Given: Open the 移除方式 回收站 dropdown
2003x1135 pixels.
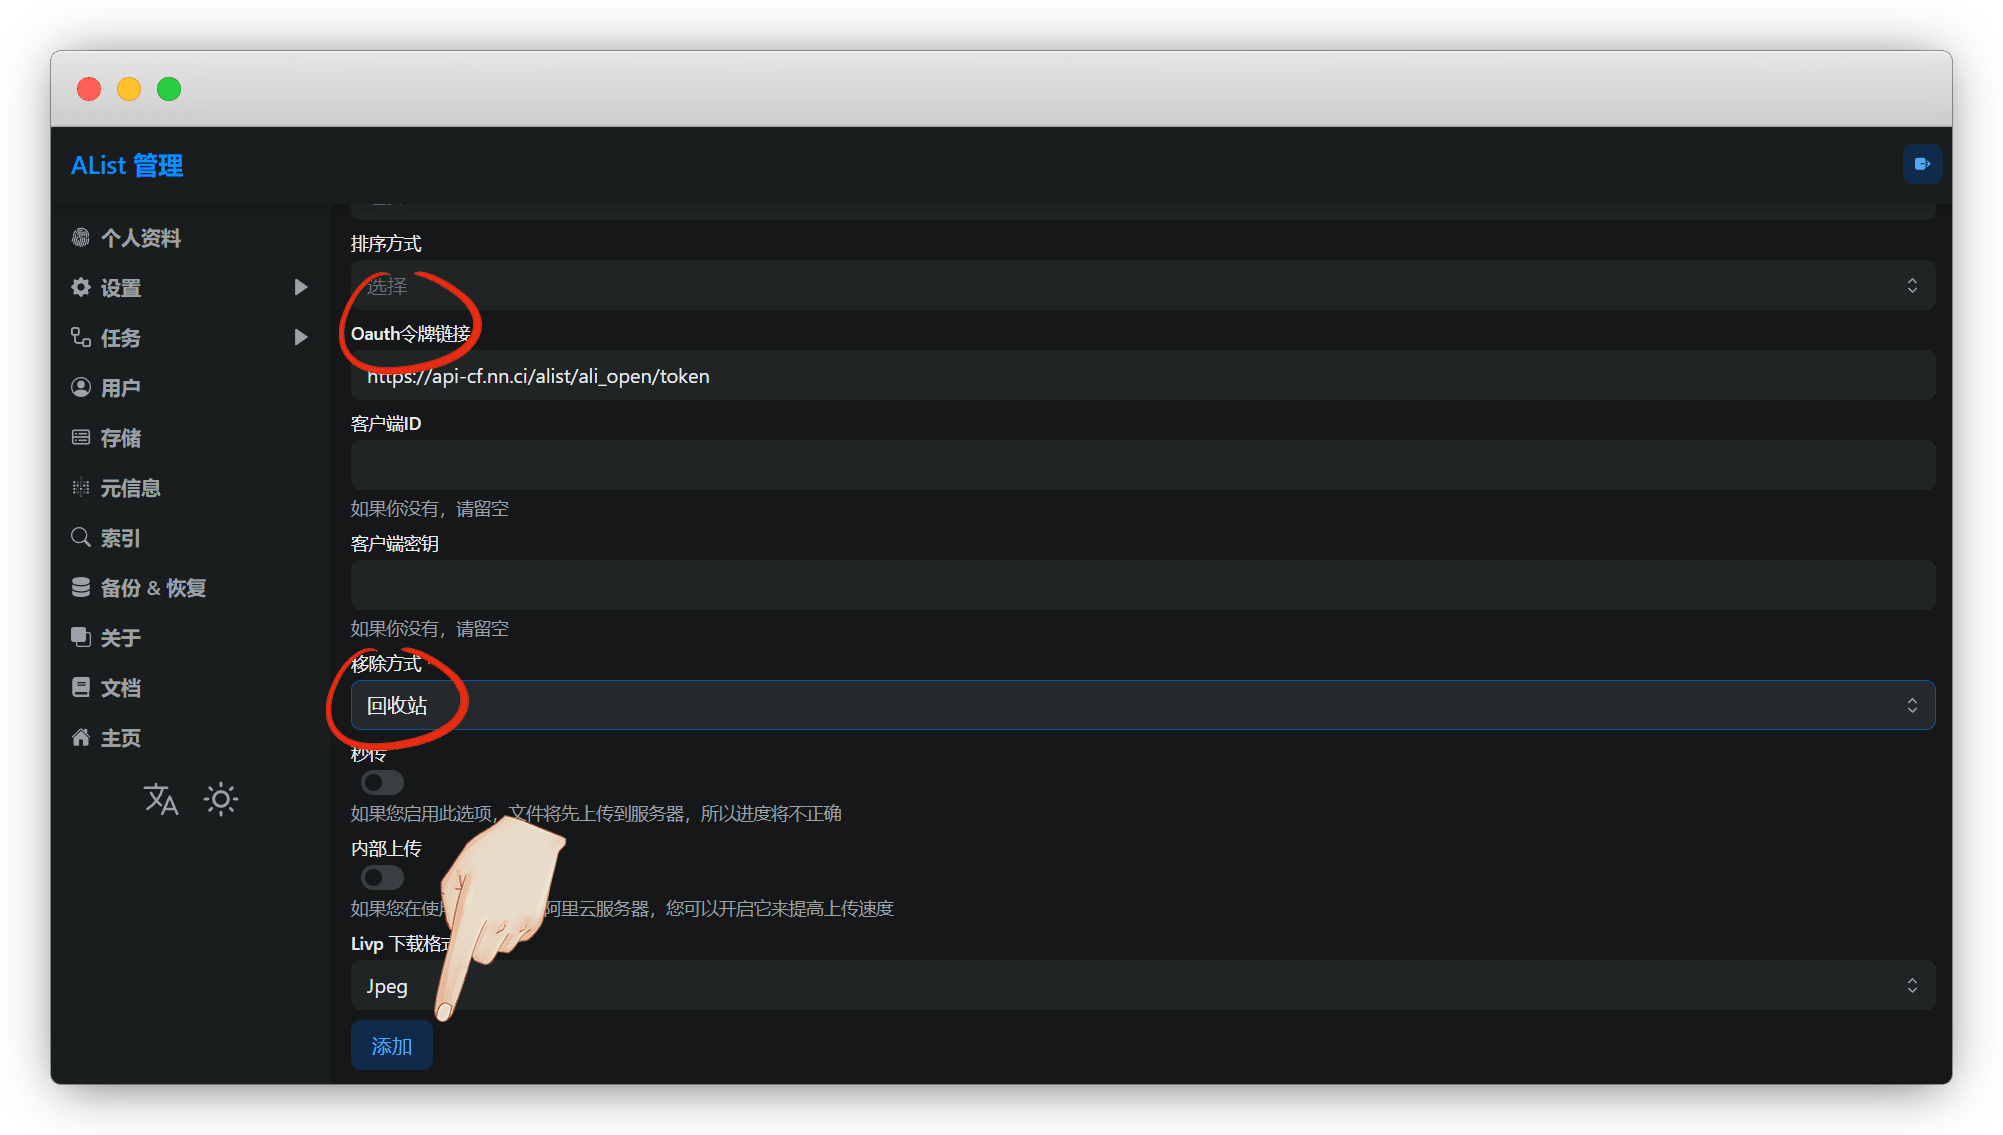Looking at the screenshot, I should pyautogui.click(x=1142, y=705).
